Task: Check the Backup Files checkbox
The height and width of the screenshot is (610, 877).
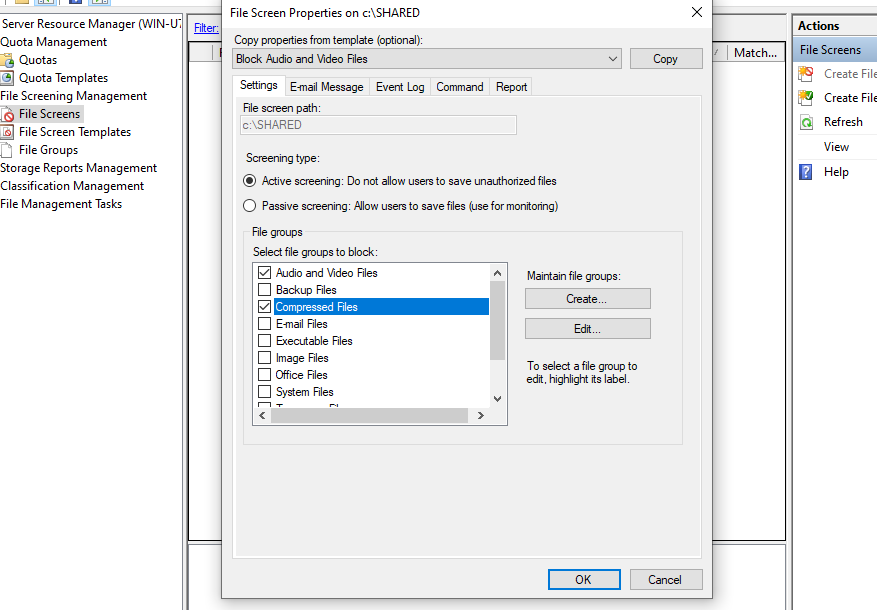Action: point(265,290)
